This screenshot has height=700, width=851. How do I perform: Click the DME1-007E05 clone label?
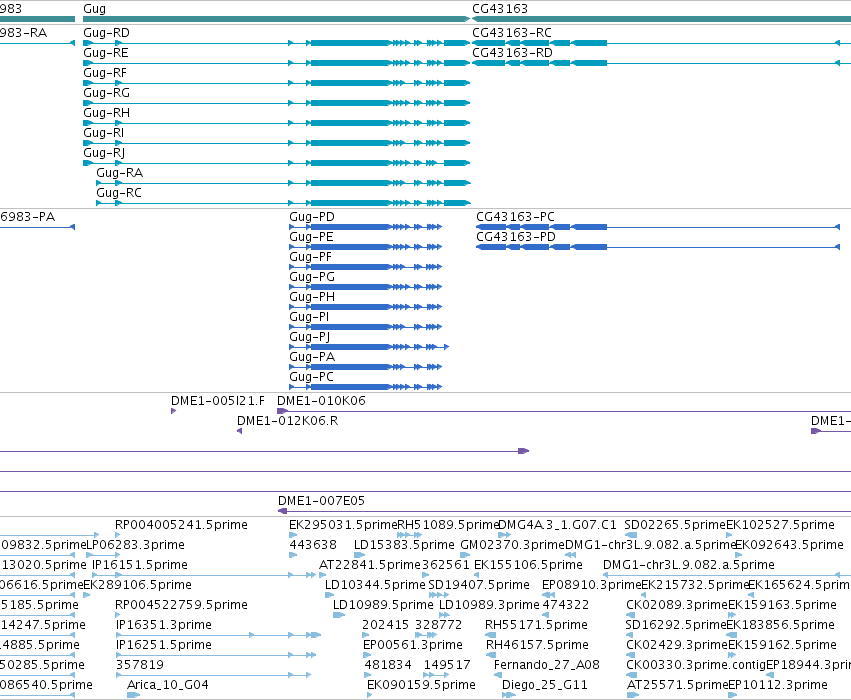(321, 501)
